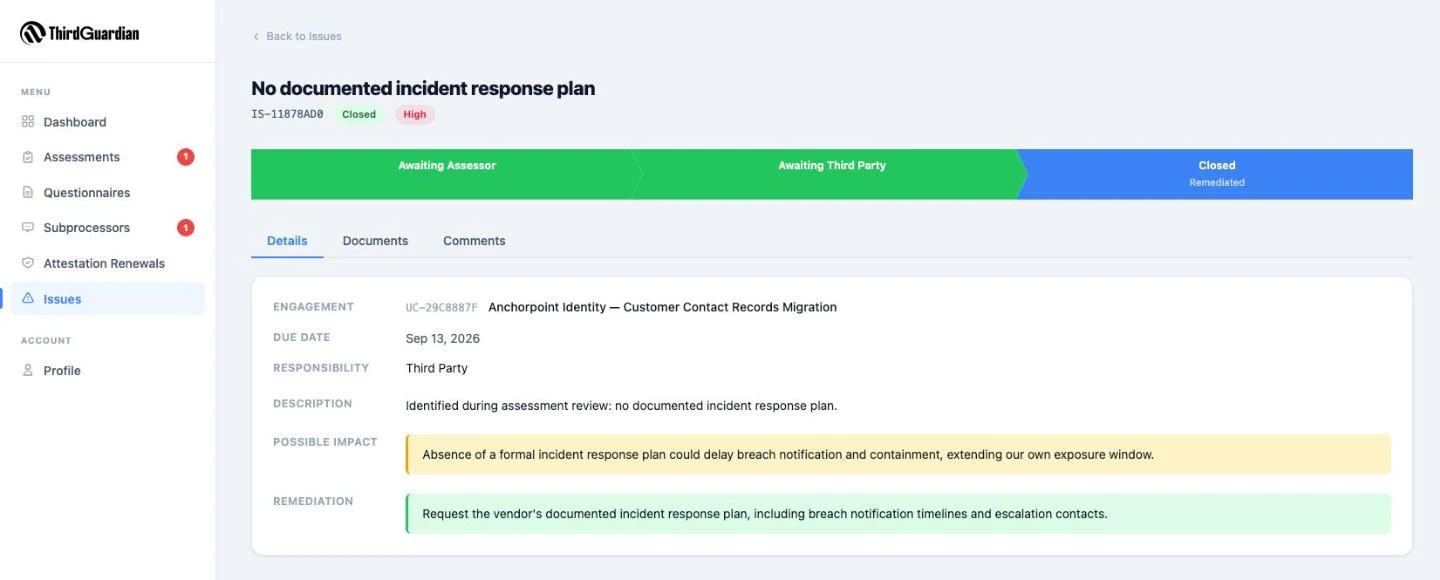Image resolution: width=1440 pixels, height=580 pixels.
Task: Click the yellow possible impact note
Action: tap(898, 454)
